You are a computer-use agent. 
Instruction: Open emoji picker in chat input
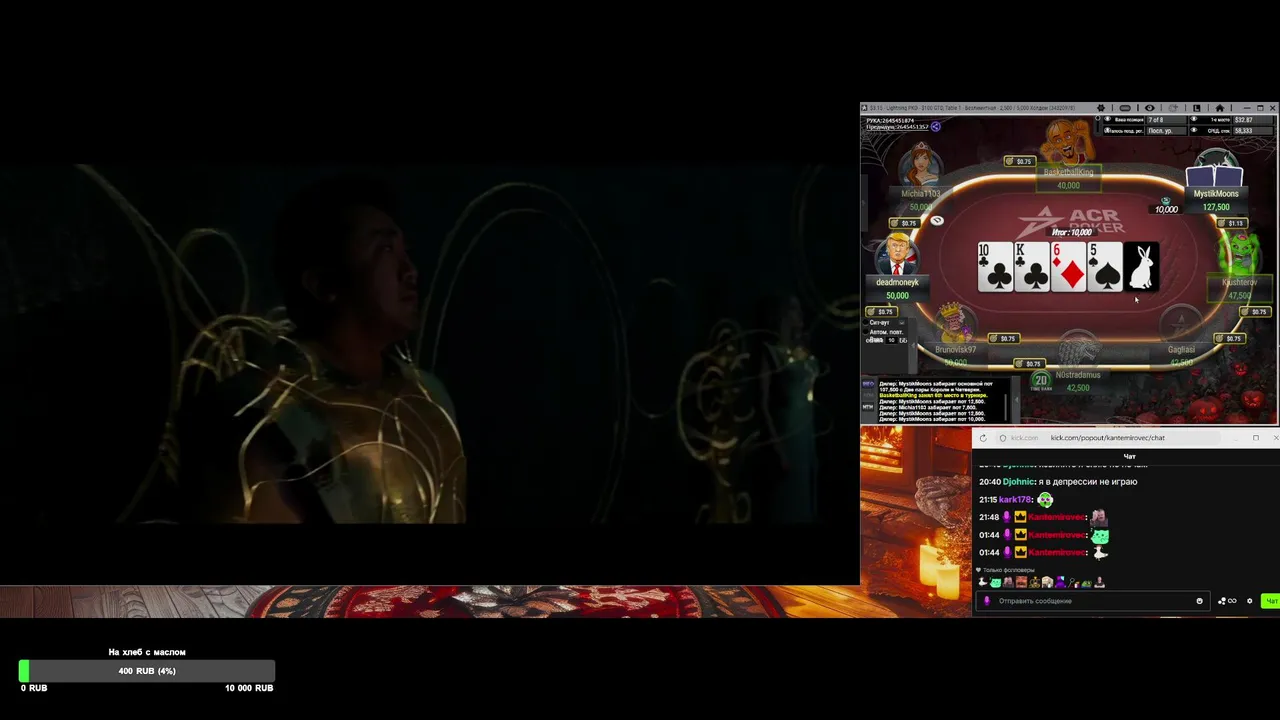coord(1199,601)
